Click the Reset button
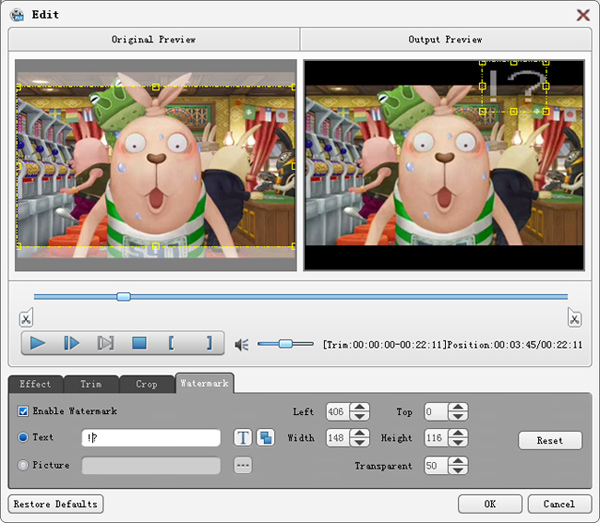Screen dimensions: 600x523 coord(550,440)
